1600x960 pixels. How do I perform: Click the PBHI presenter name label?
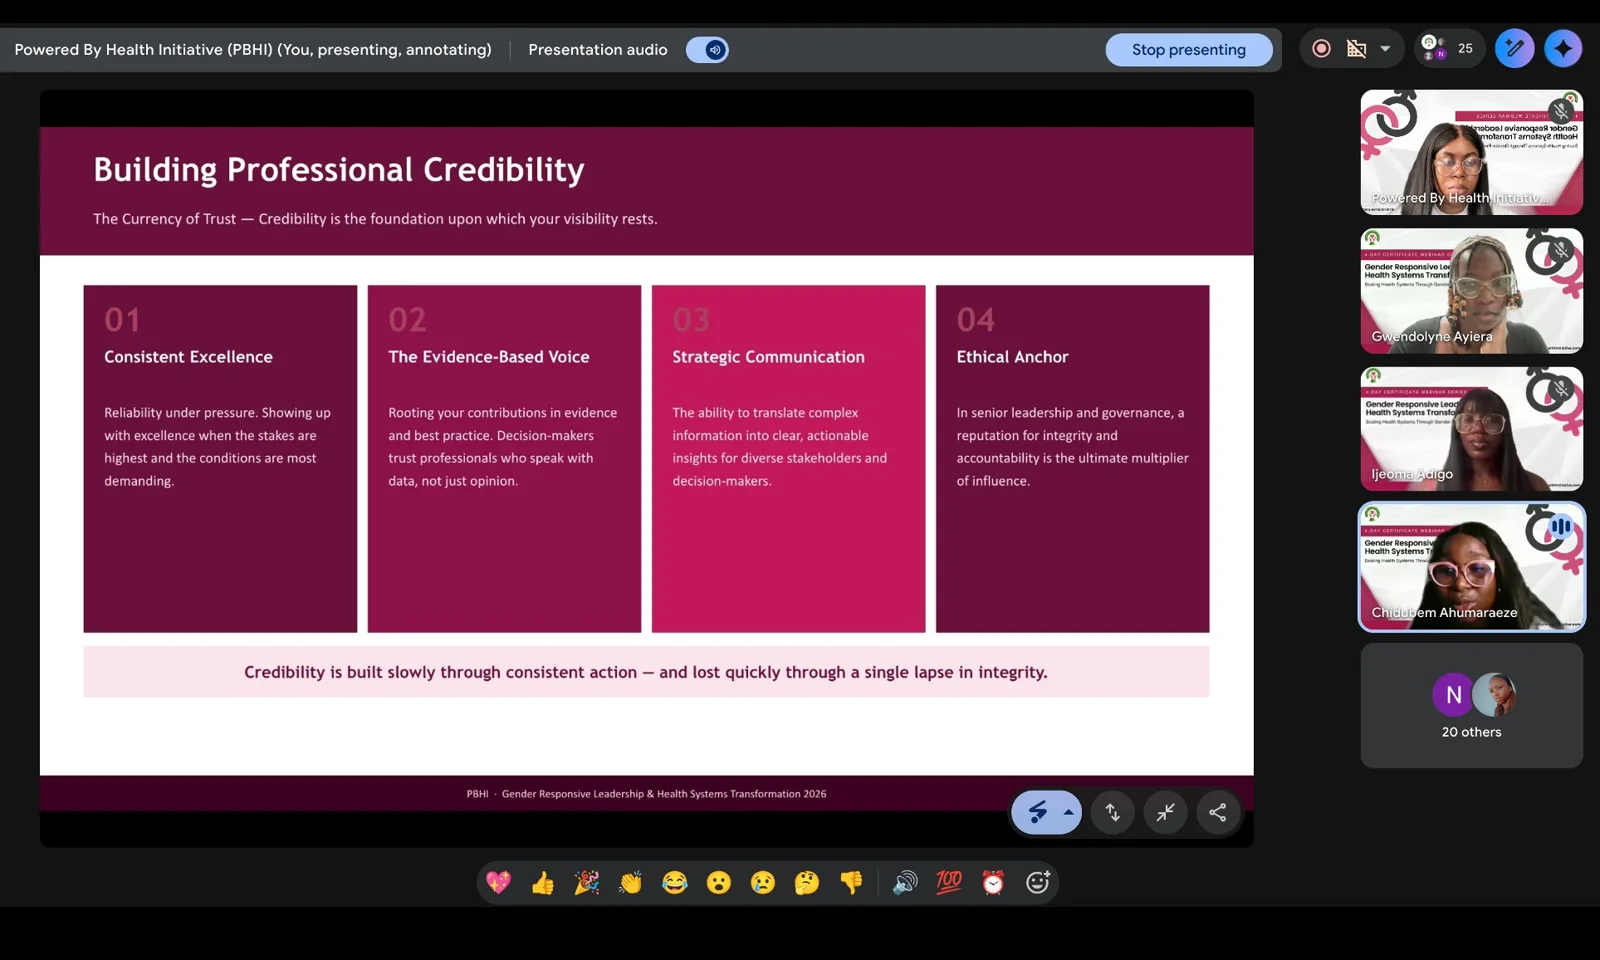click(x=253, y=49)
